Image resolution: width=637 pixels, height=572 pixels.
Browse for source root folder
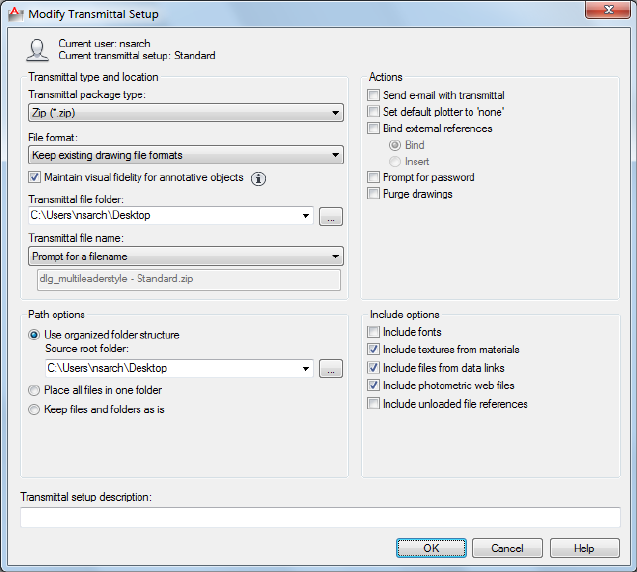332,369
